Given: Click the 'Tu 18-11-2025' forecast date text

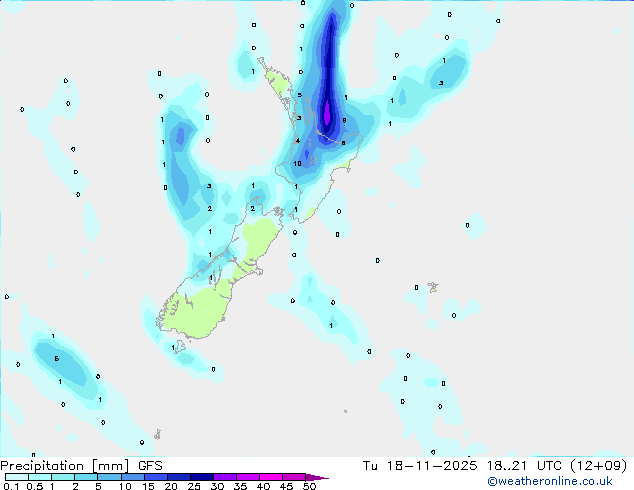Looking at the screenshot, I should pyautogui.click(x=420, y=466).
